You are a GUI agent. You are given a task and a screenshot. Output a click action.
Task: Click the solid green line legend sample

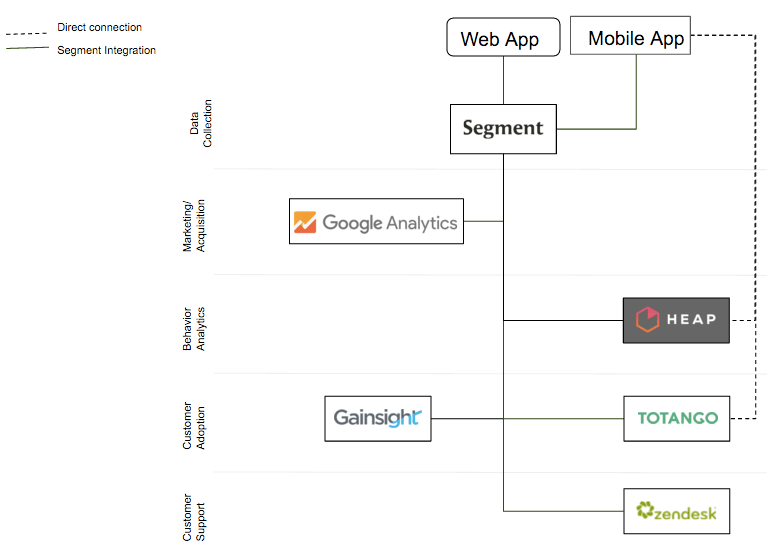[27, 50]
